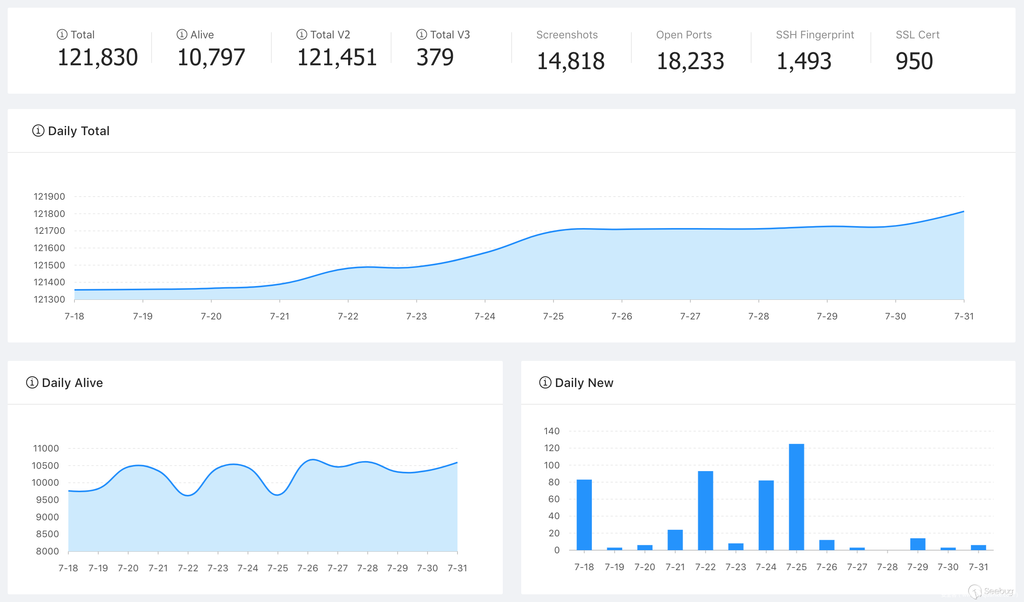This screenshot has height=602, width=1024.
Task: Click the 7-24 bar in Daily New
Action: [x=766, y=515]
